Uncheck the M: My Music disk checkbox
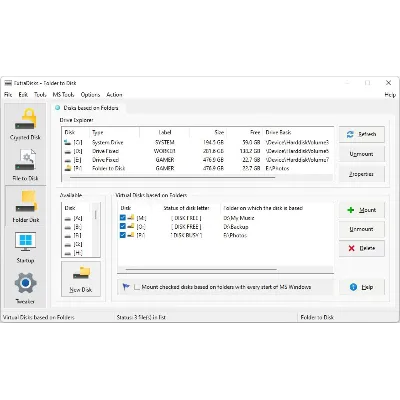Viewport: 400px width, 400px height. tap(123, 218)
